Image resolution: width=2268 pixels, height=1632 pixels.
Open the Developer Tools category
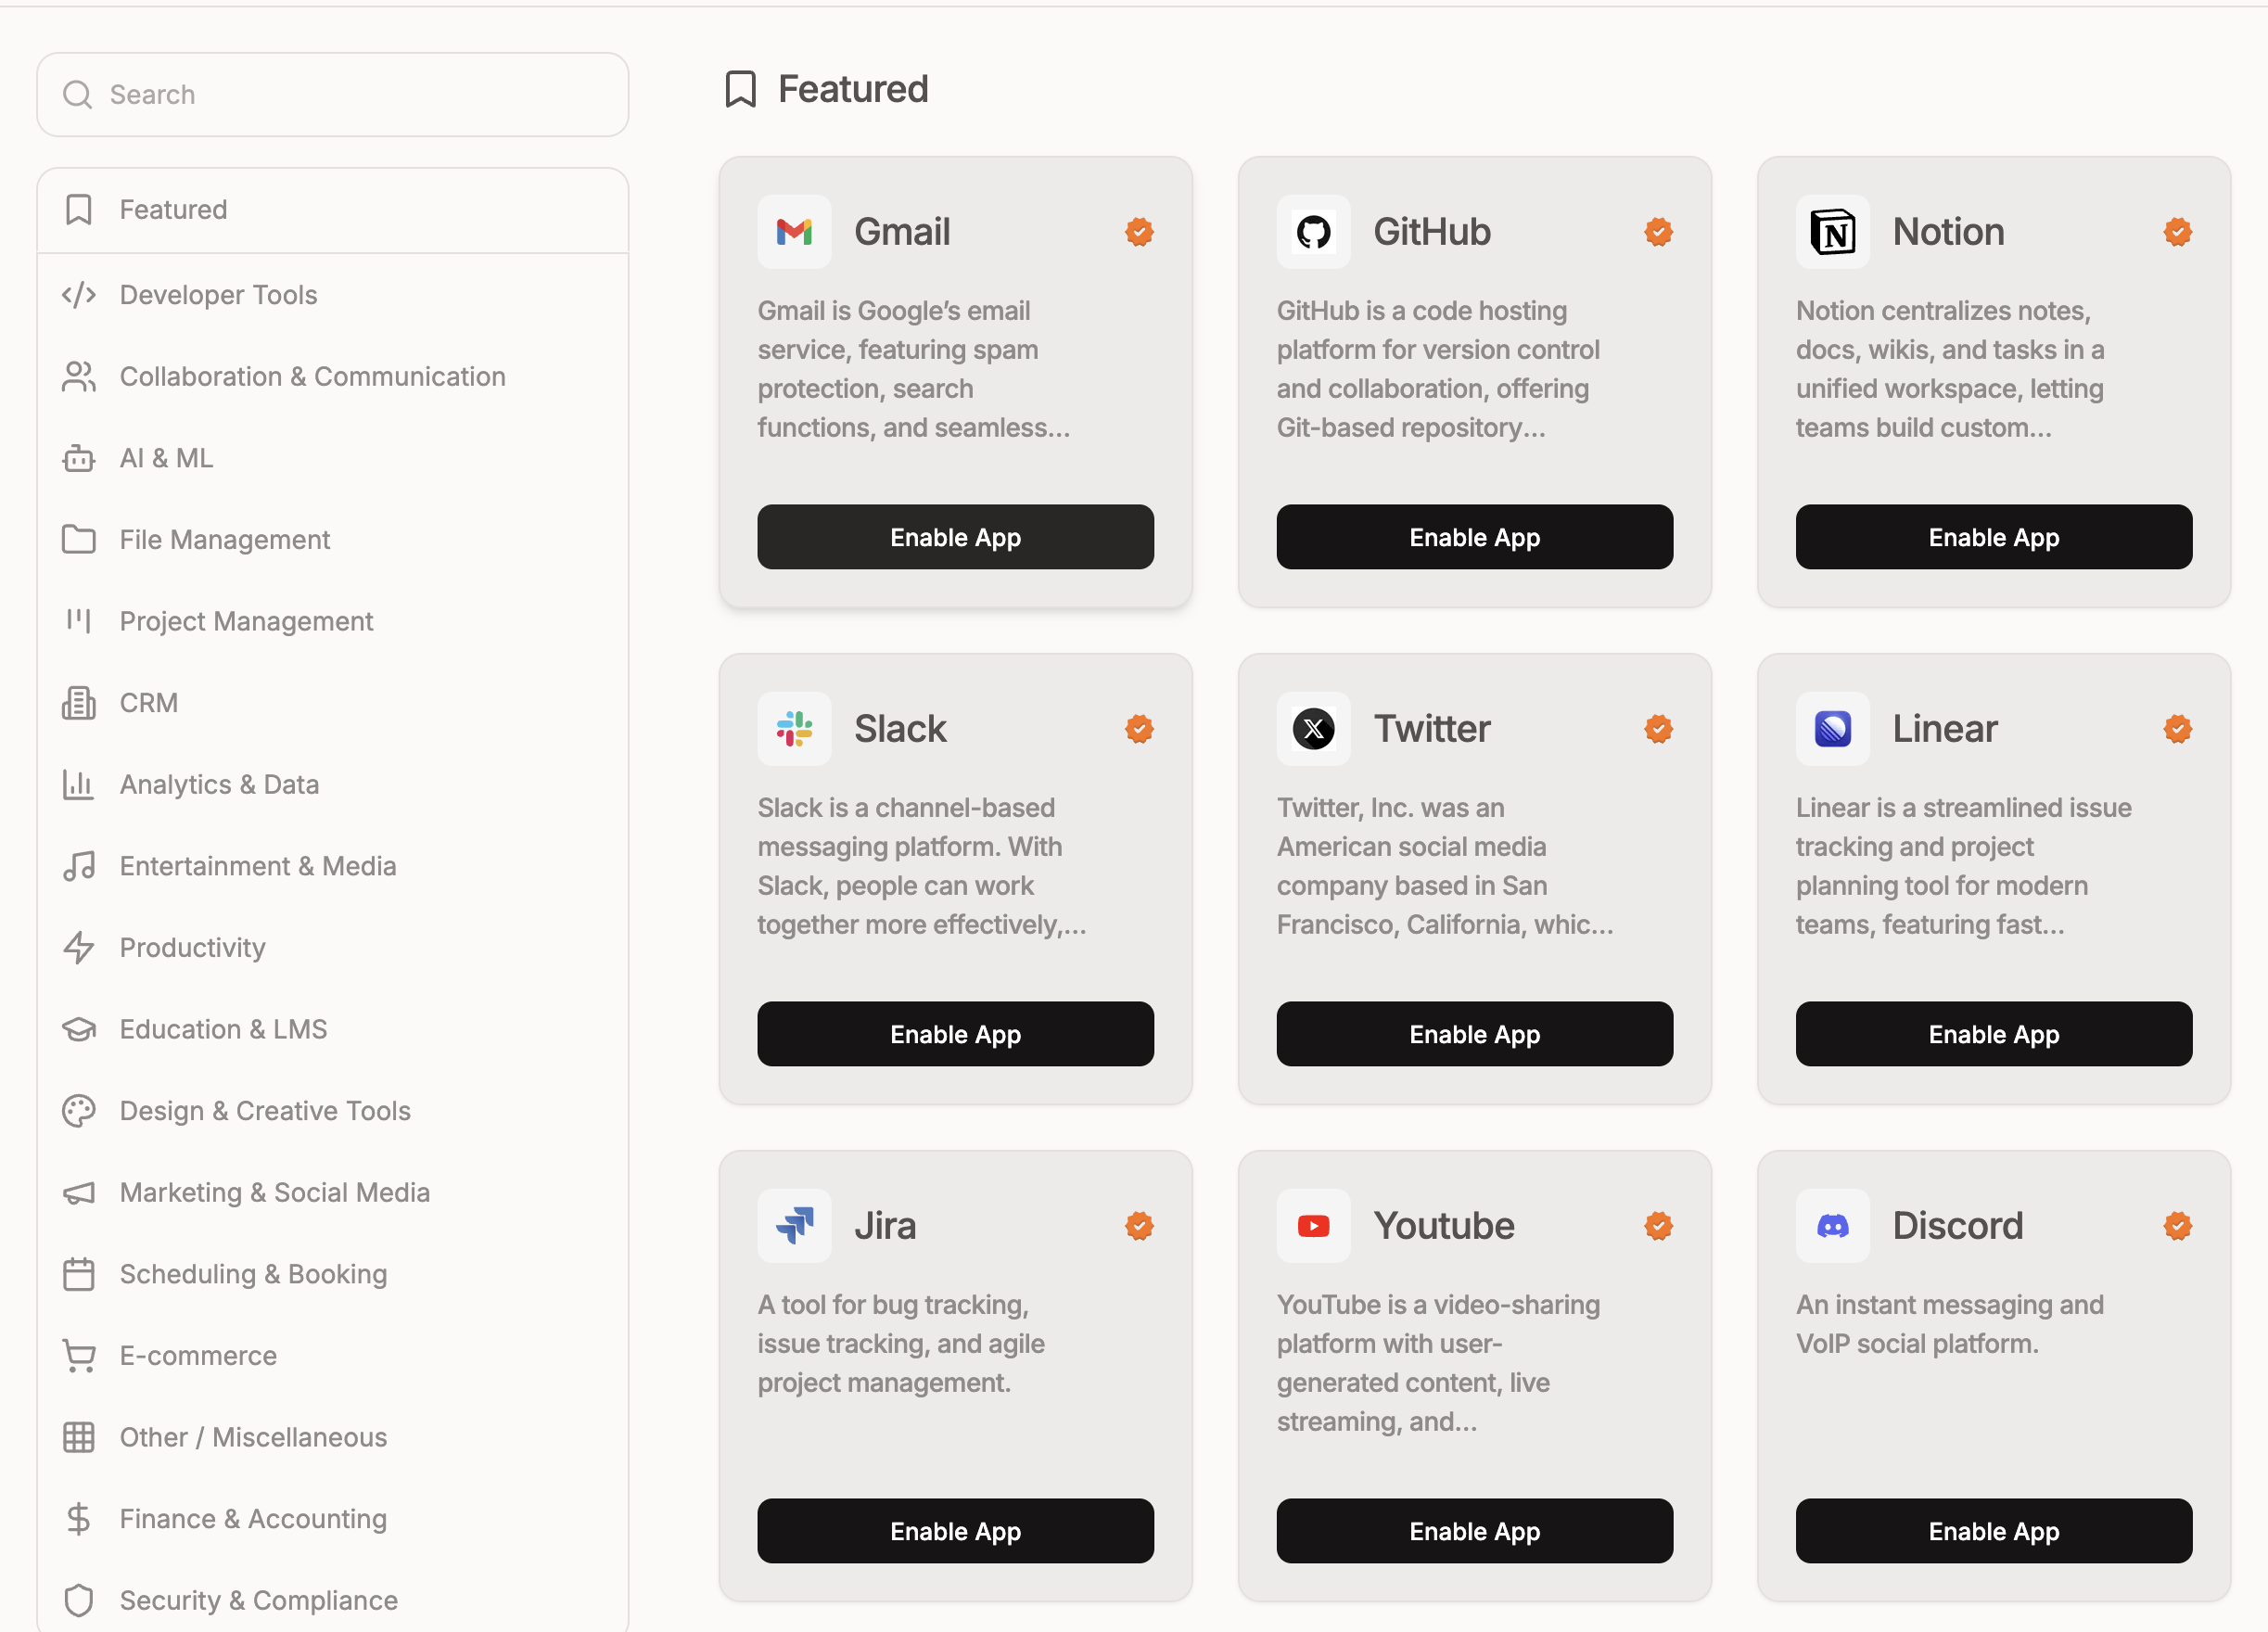tap(218, 295)
